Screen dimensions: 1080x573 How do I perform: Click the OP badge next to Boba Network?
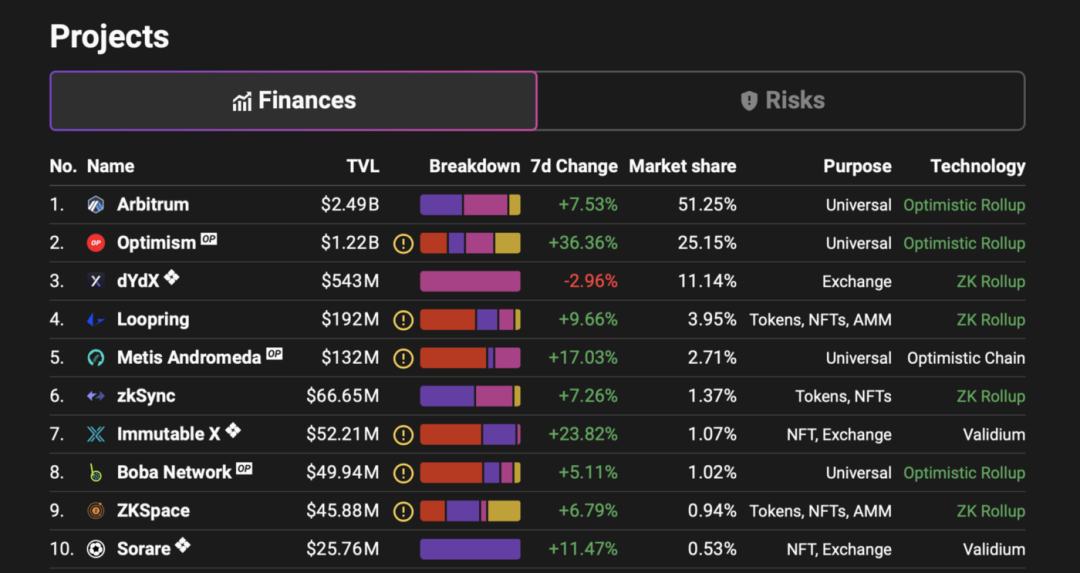(244, 468)
